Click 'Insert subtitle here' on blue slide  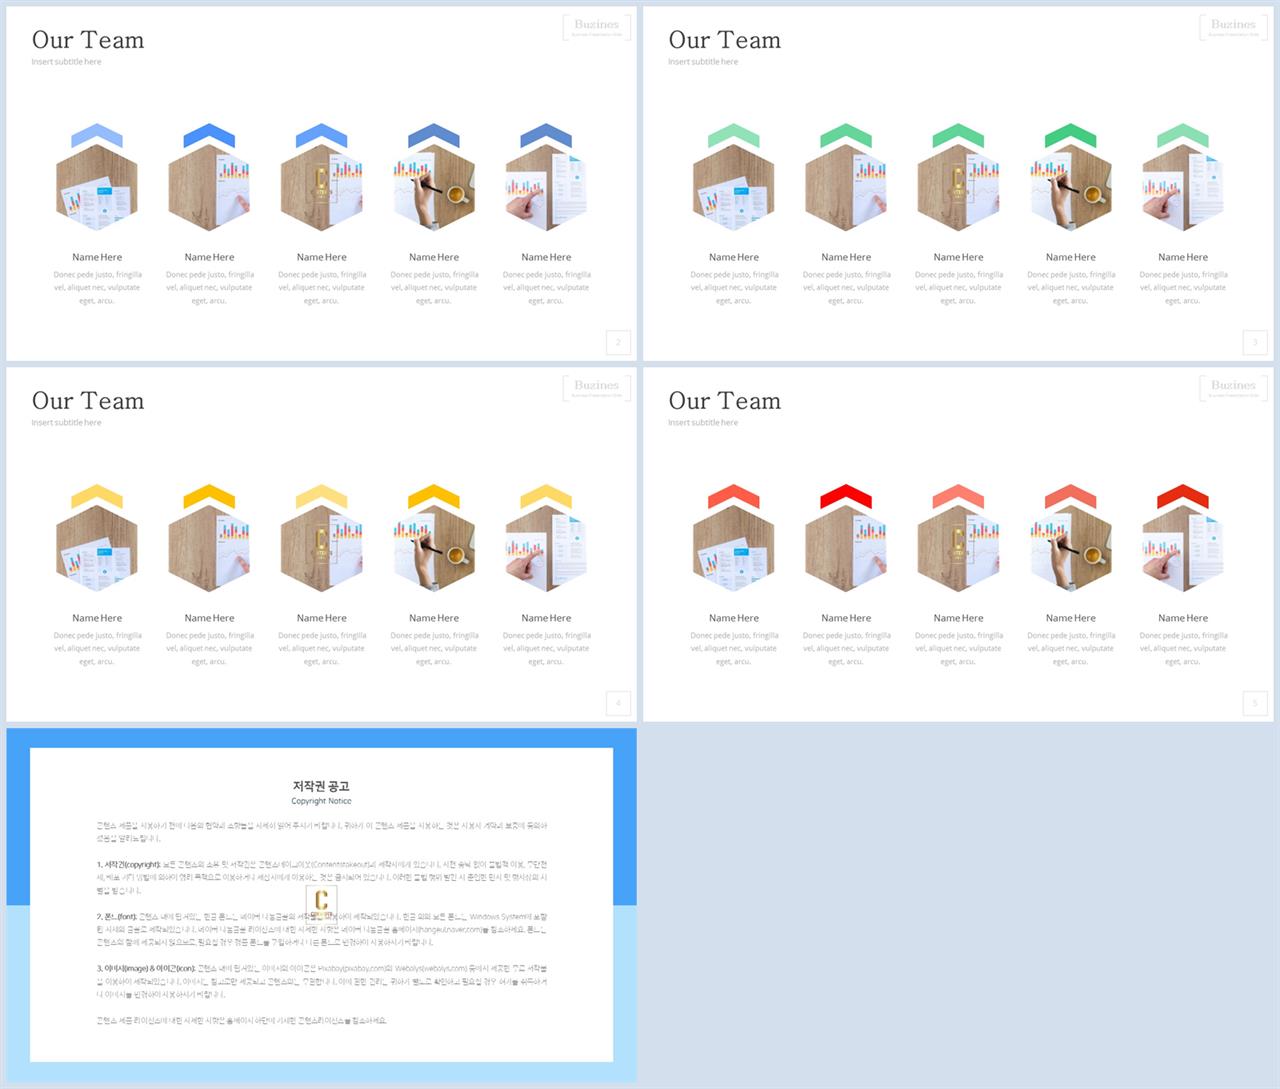(66, 62)
